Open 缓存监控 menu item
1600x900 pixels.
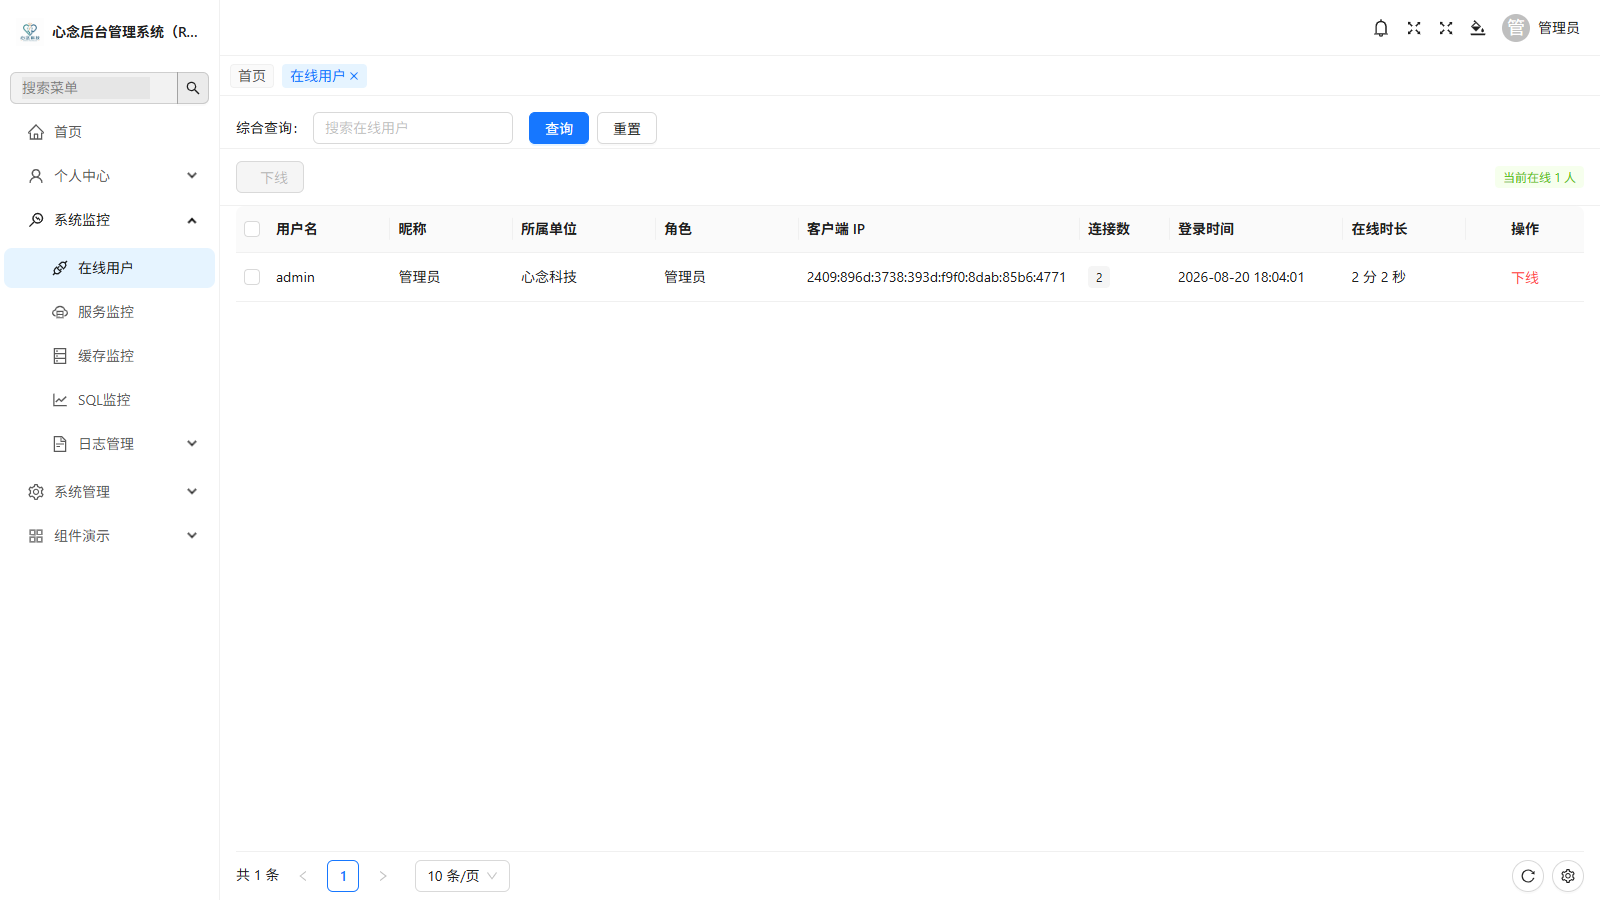(x=110, y=356)
